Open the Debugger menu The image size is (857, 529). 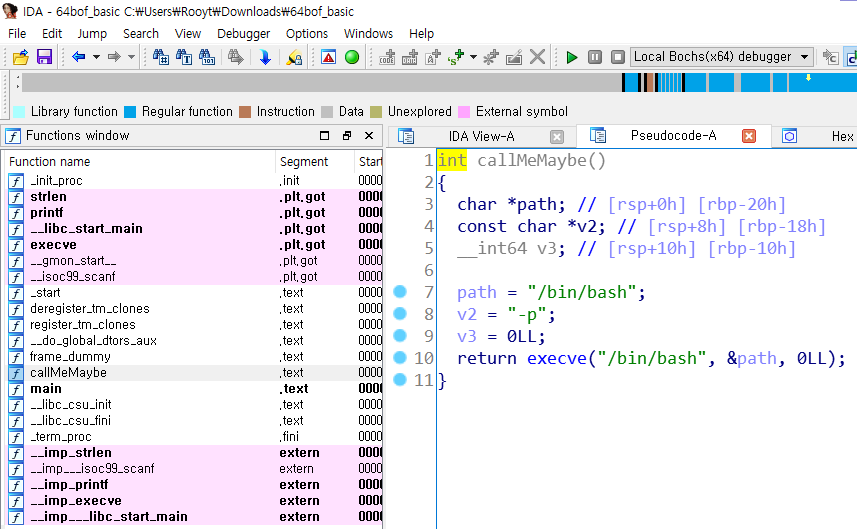click(x=243, y=34)
